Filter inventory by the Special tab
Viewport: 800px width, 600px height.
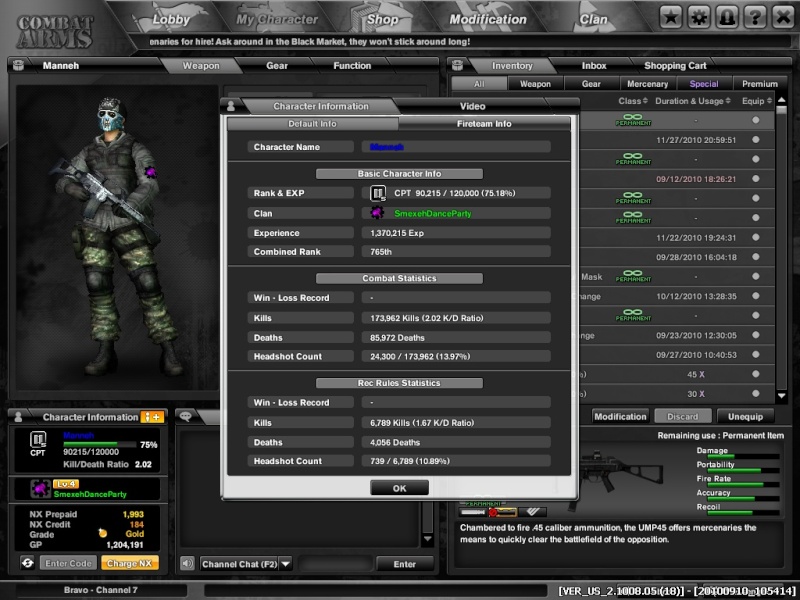click(704, 84)
